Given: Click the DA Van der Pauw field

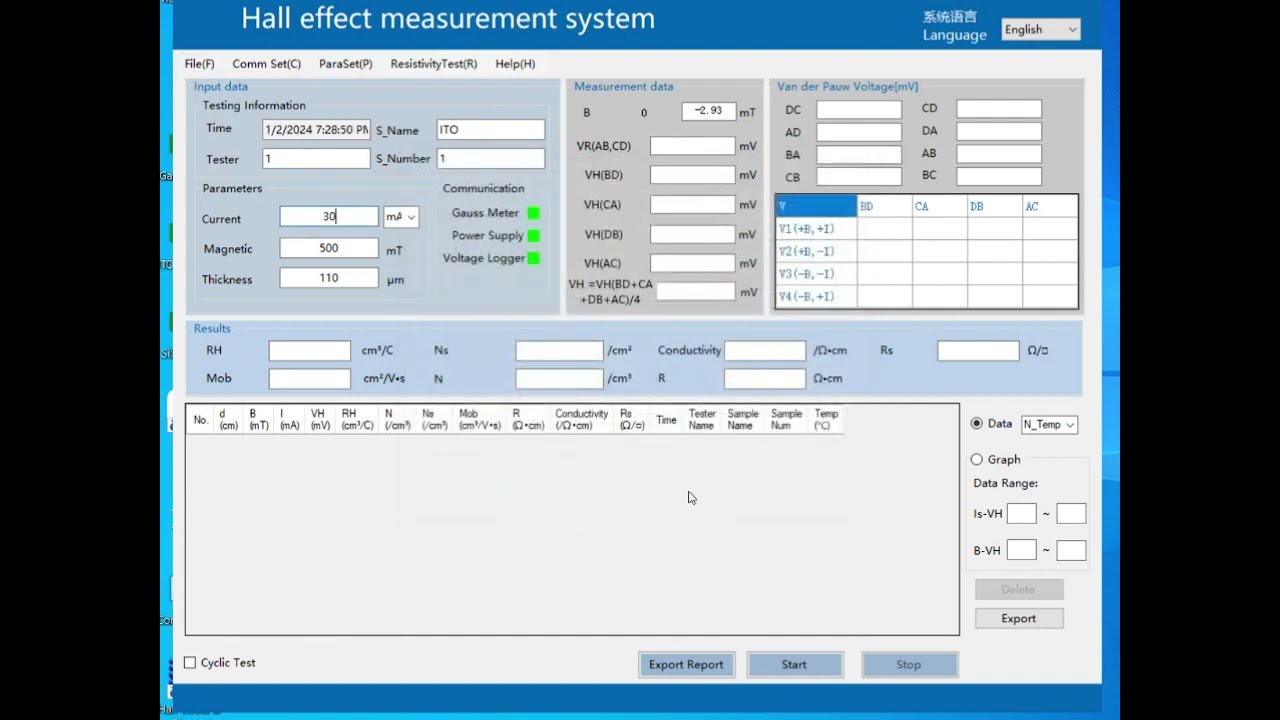Looking at the screenshot, I should pyautogui.click(x=999, y=131).
